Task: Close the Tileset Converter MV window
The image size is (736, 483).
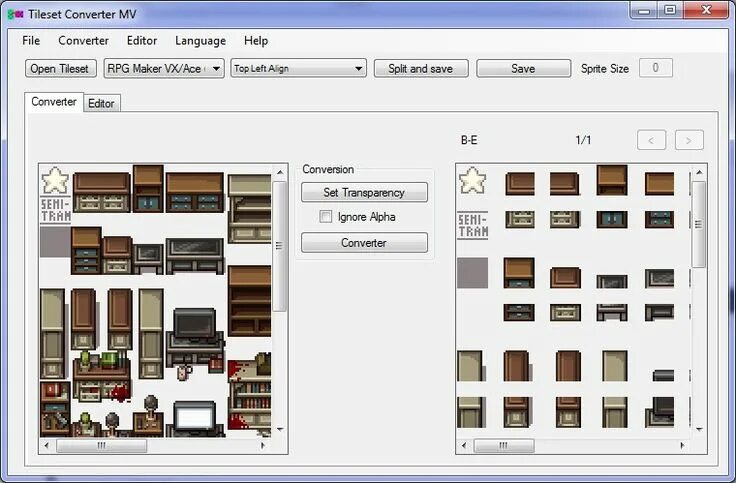Action: tap(706, 10)
